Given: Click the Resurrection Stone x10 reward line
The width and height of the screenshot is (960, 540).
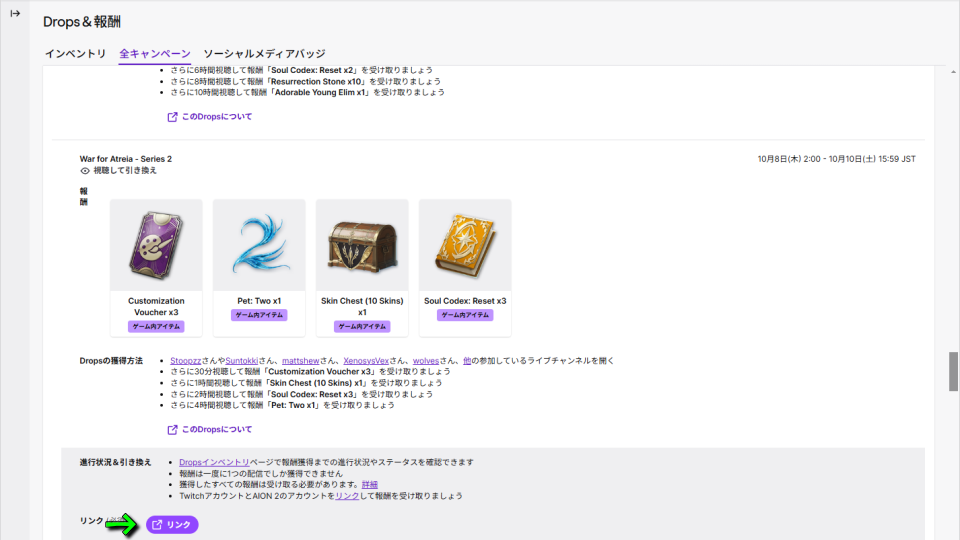Looking at the screenshot, I should pos(306,81).
